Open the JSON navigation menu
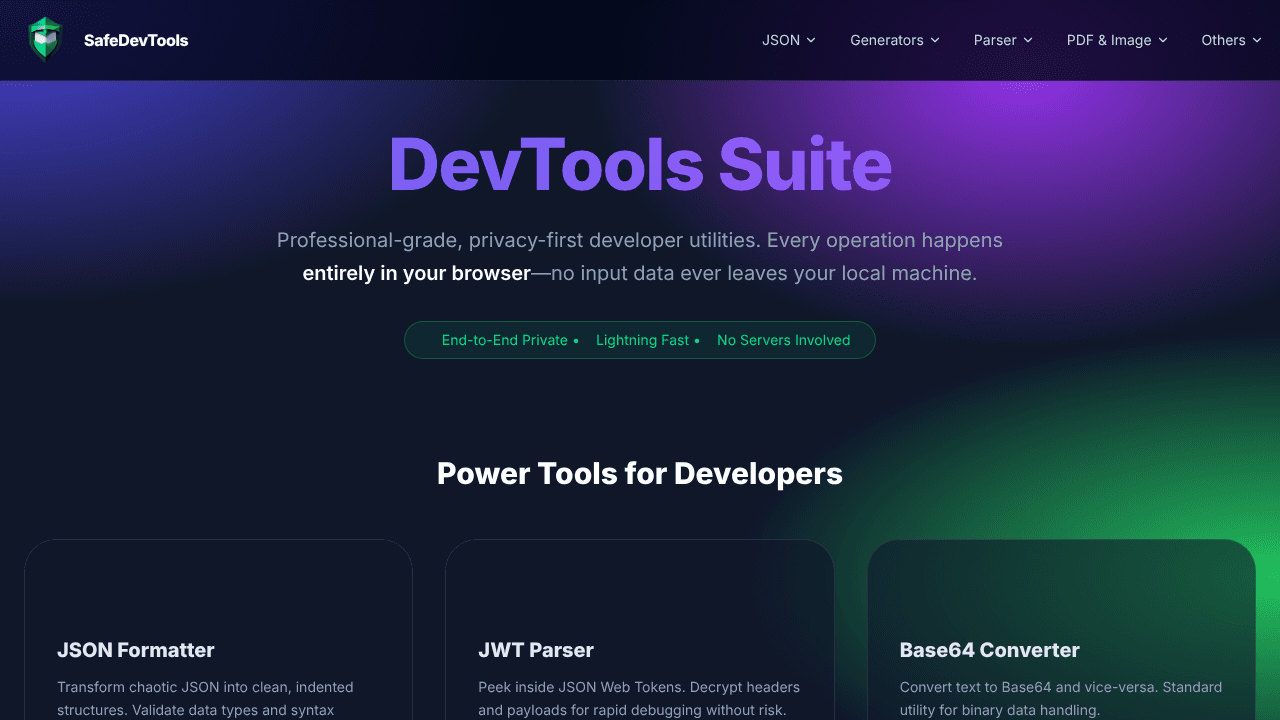 pyautogui.click(x=789, y=40)
